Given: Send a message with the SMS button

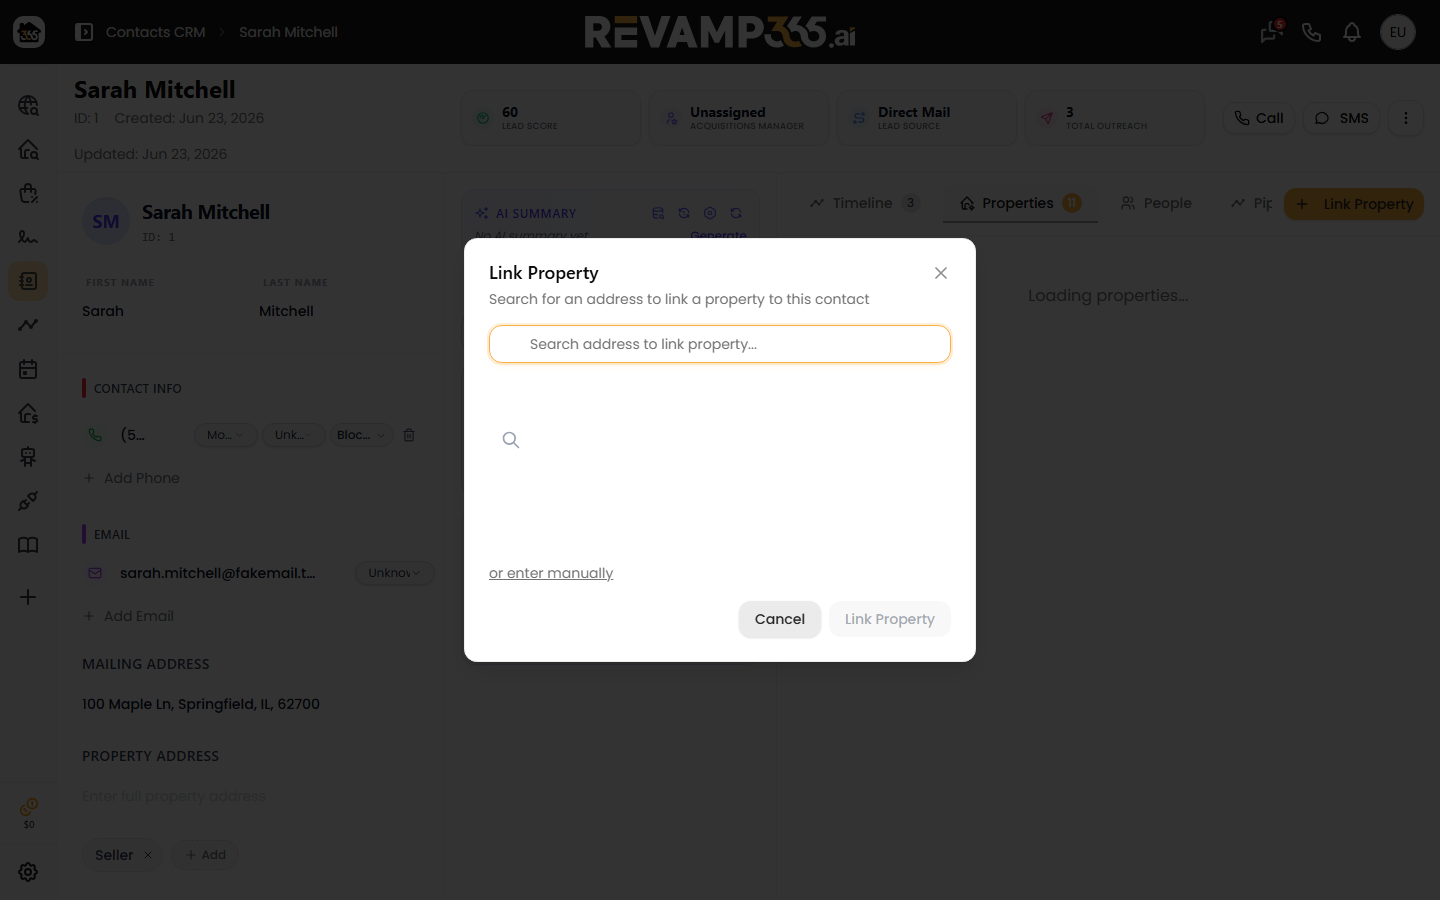Looking at the screenshot, I should pos(1341,118).
